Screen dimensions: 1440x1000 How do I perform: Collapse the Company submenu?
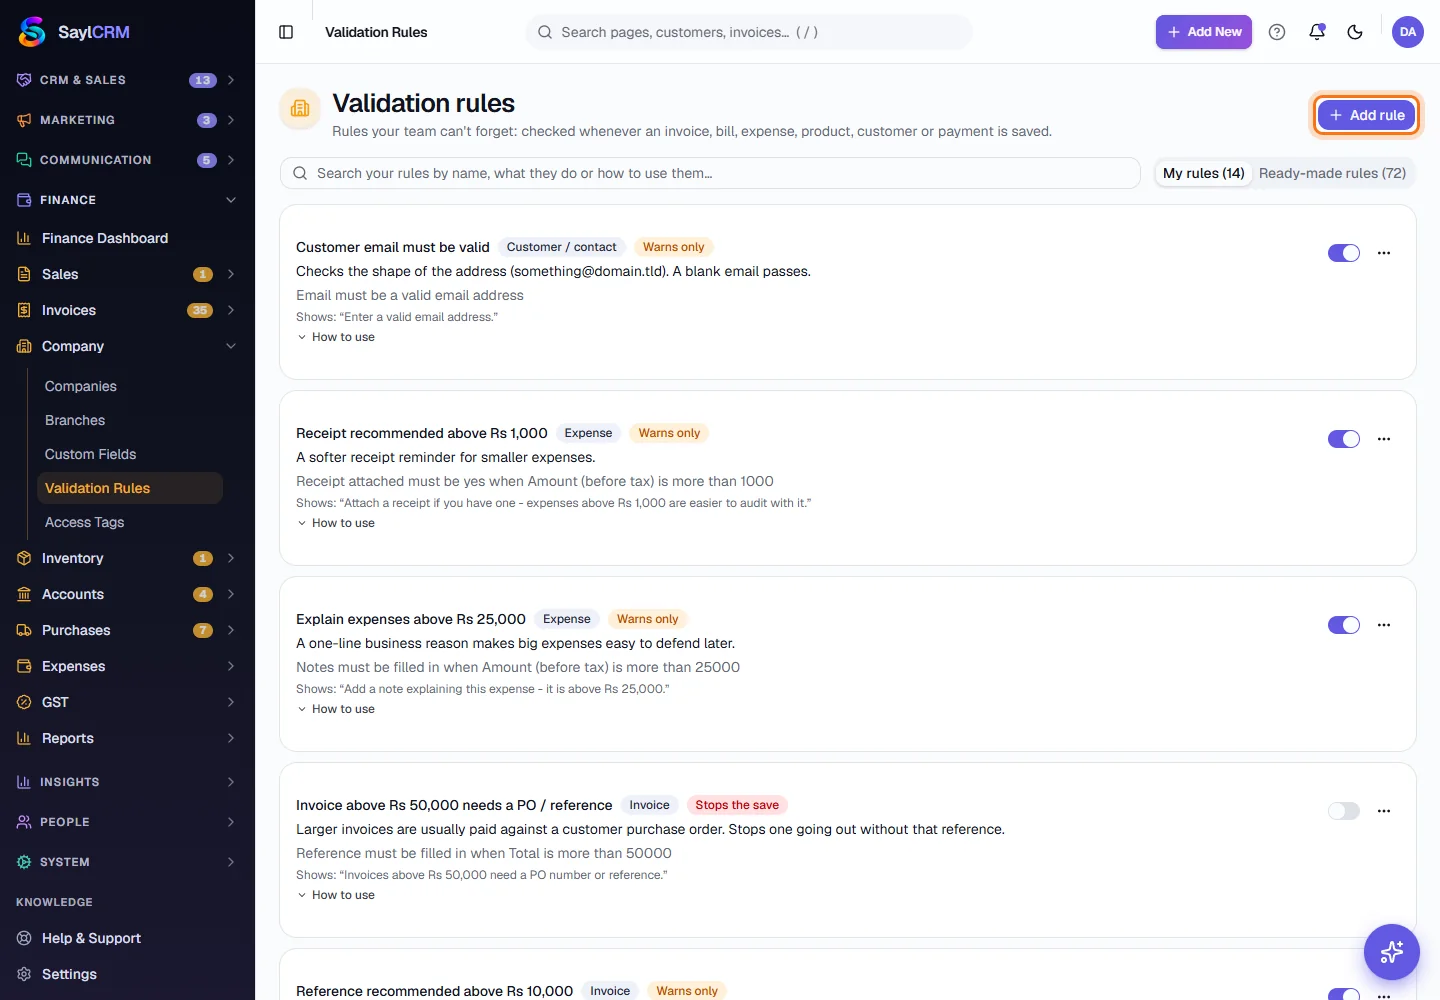(x=127, y=346)
